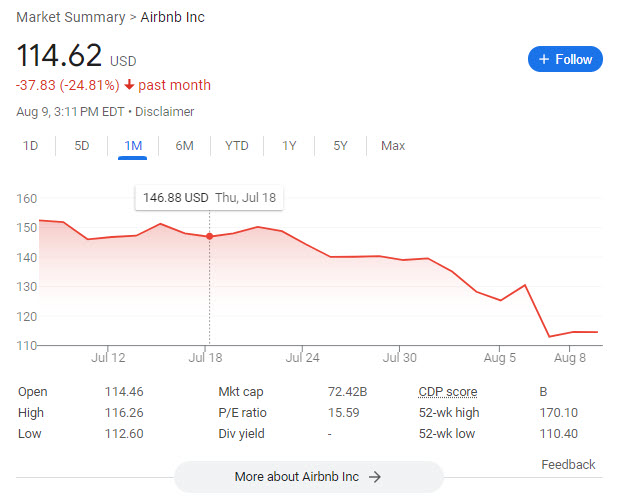The image size is (627, 503).
Task: Click the red down arrow price change icon
Action: pos(129,85)
